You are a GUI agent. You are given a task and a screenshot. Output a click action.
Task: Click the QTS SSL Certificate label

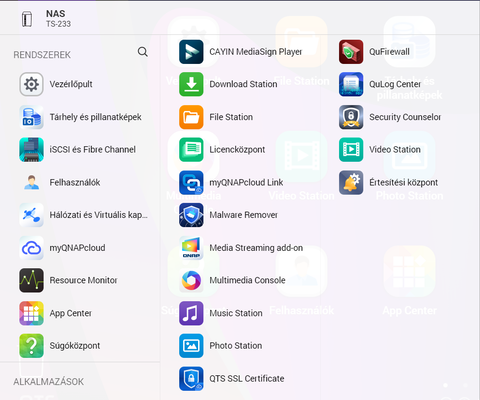click(247, 379)
